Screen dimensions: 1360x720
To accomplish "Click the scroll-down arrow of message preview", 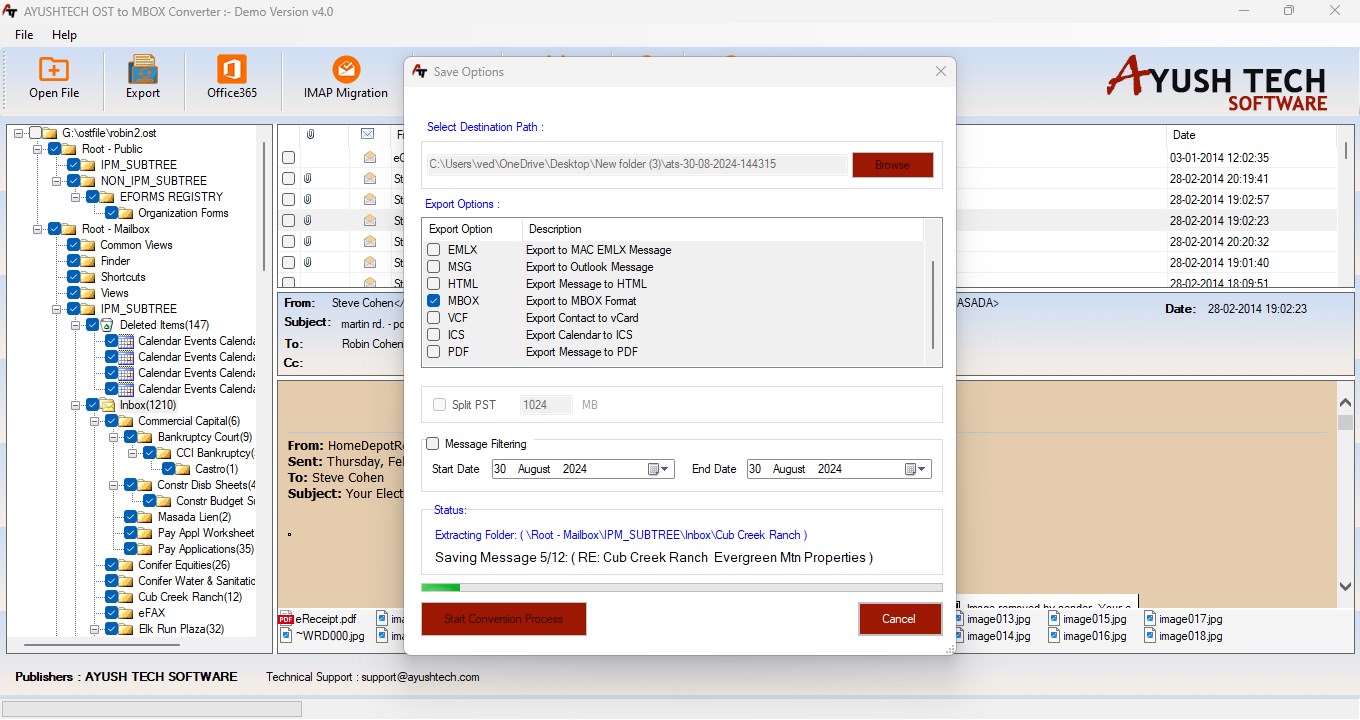I will click(x=1345, y=587).
